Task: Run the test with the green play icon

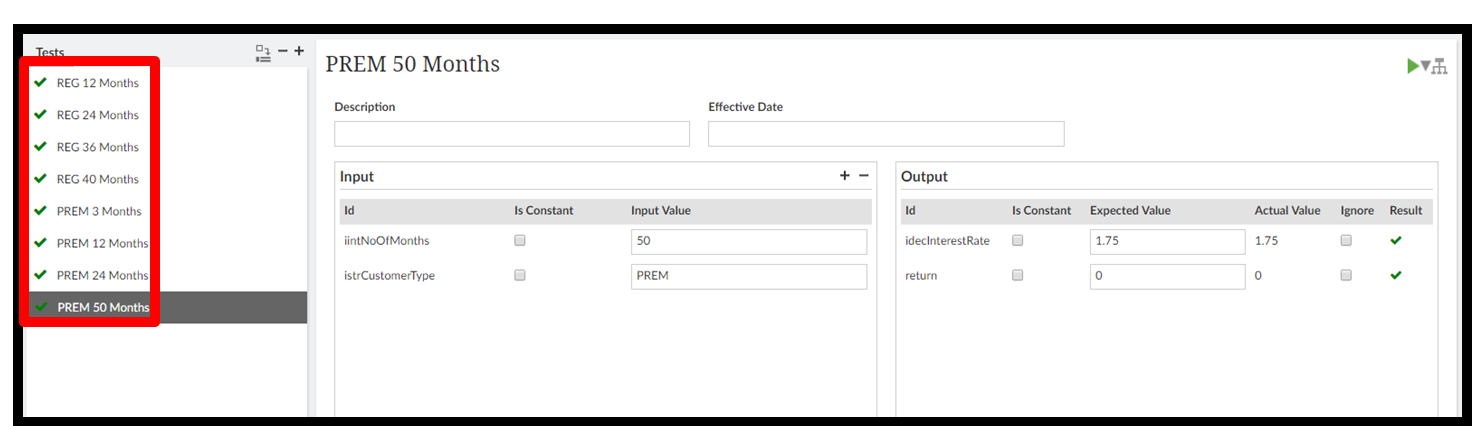Action: pyautogui.click(x=1412, y=66)
